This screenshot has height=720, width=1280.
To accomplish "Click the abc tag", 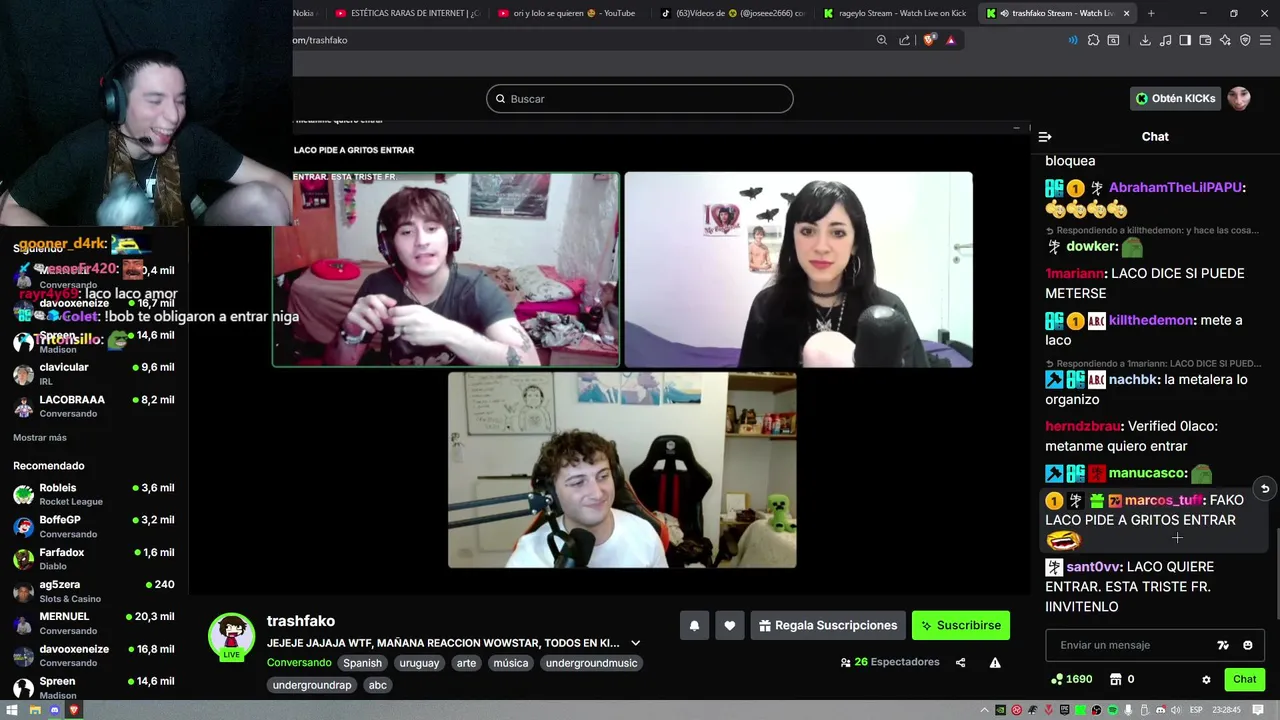I will (x=377, y=686).
